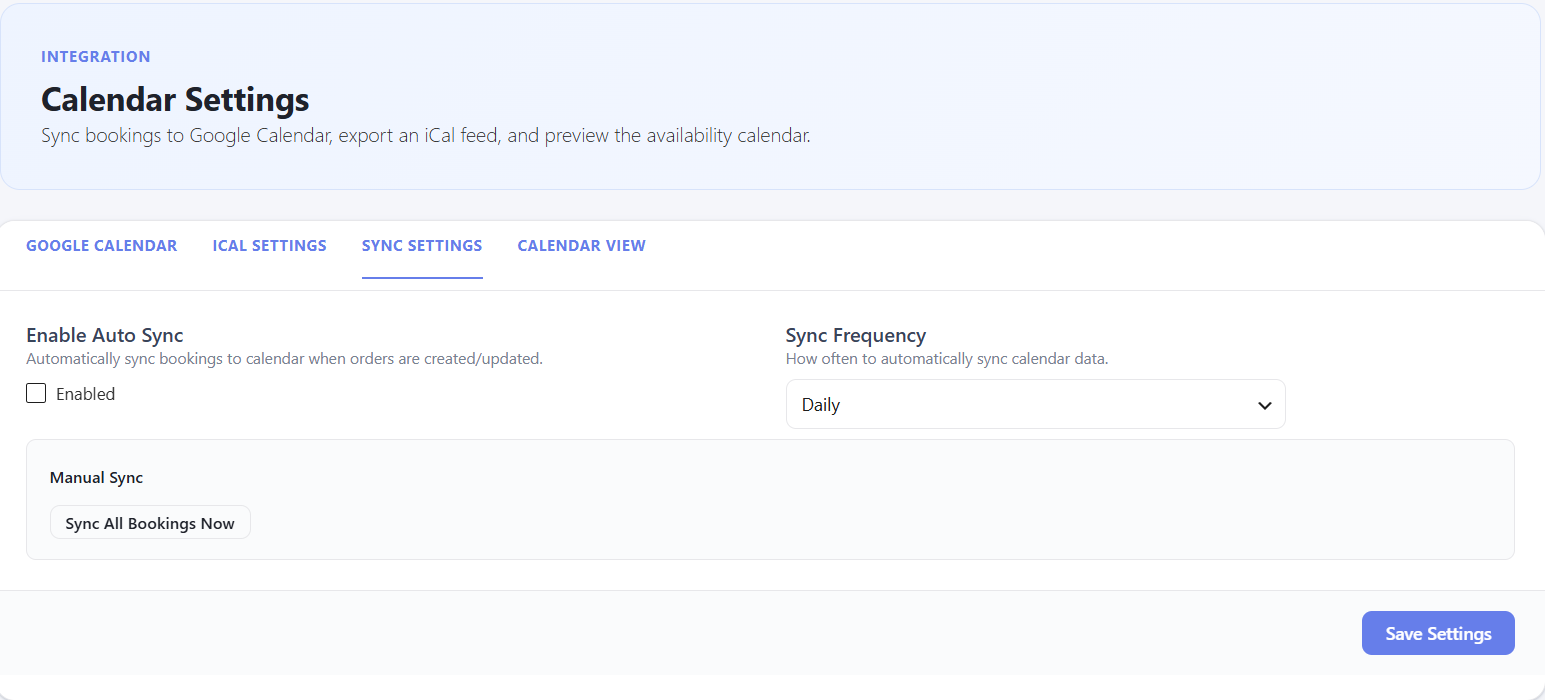Click the 'Enabled' checkbox label text

tap(85, 394)
